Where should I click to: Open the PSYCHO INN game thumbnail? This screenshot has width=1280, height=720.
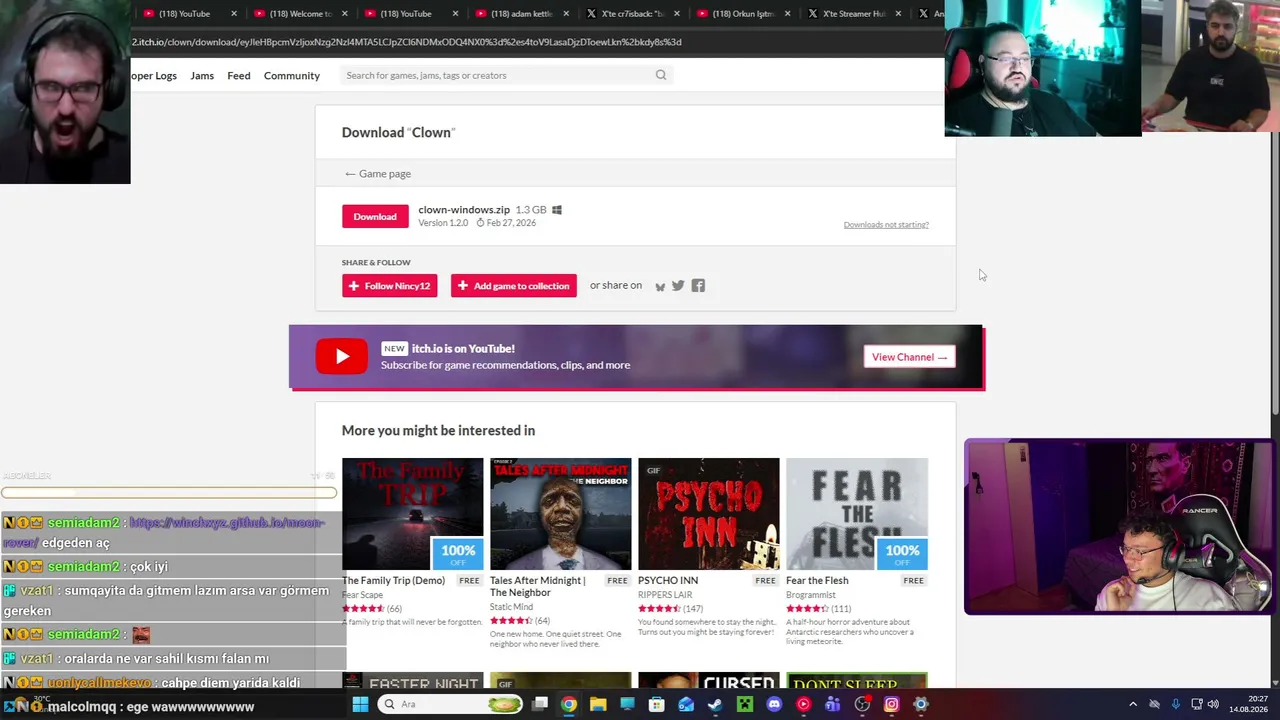coord(709,514)
